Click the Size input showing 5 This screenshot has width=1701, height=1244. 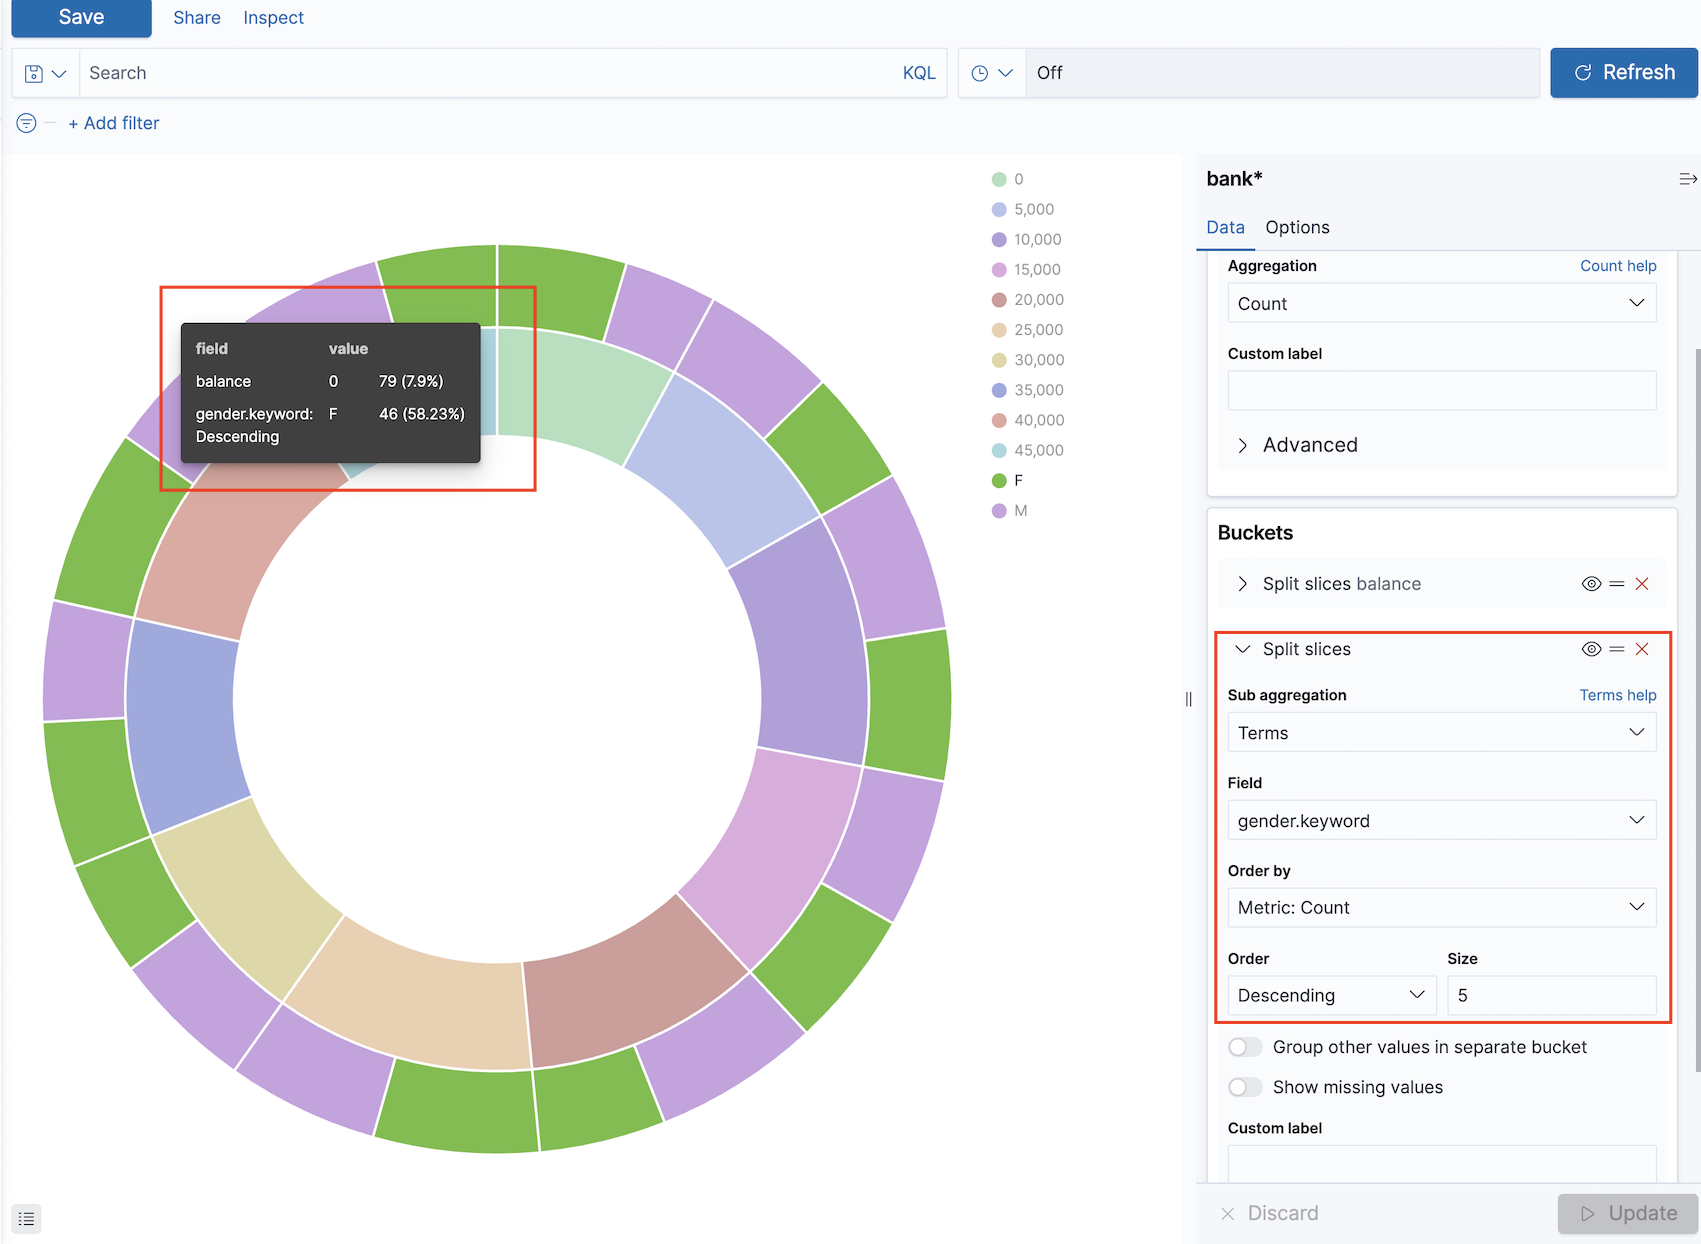click(1551, 995)
